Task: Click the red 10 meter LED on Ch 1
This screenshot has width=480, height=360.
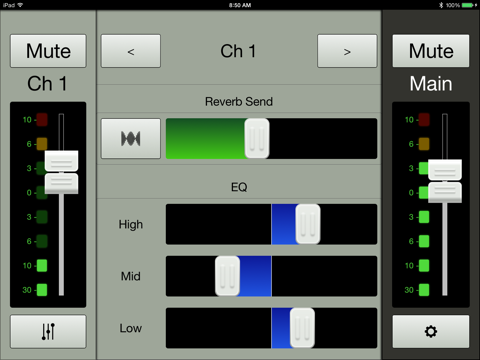Action: [x=42, y=120]
